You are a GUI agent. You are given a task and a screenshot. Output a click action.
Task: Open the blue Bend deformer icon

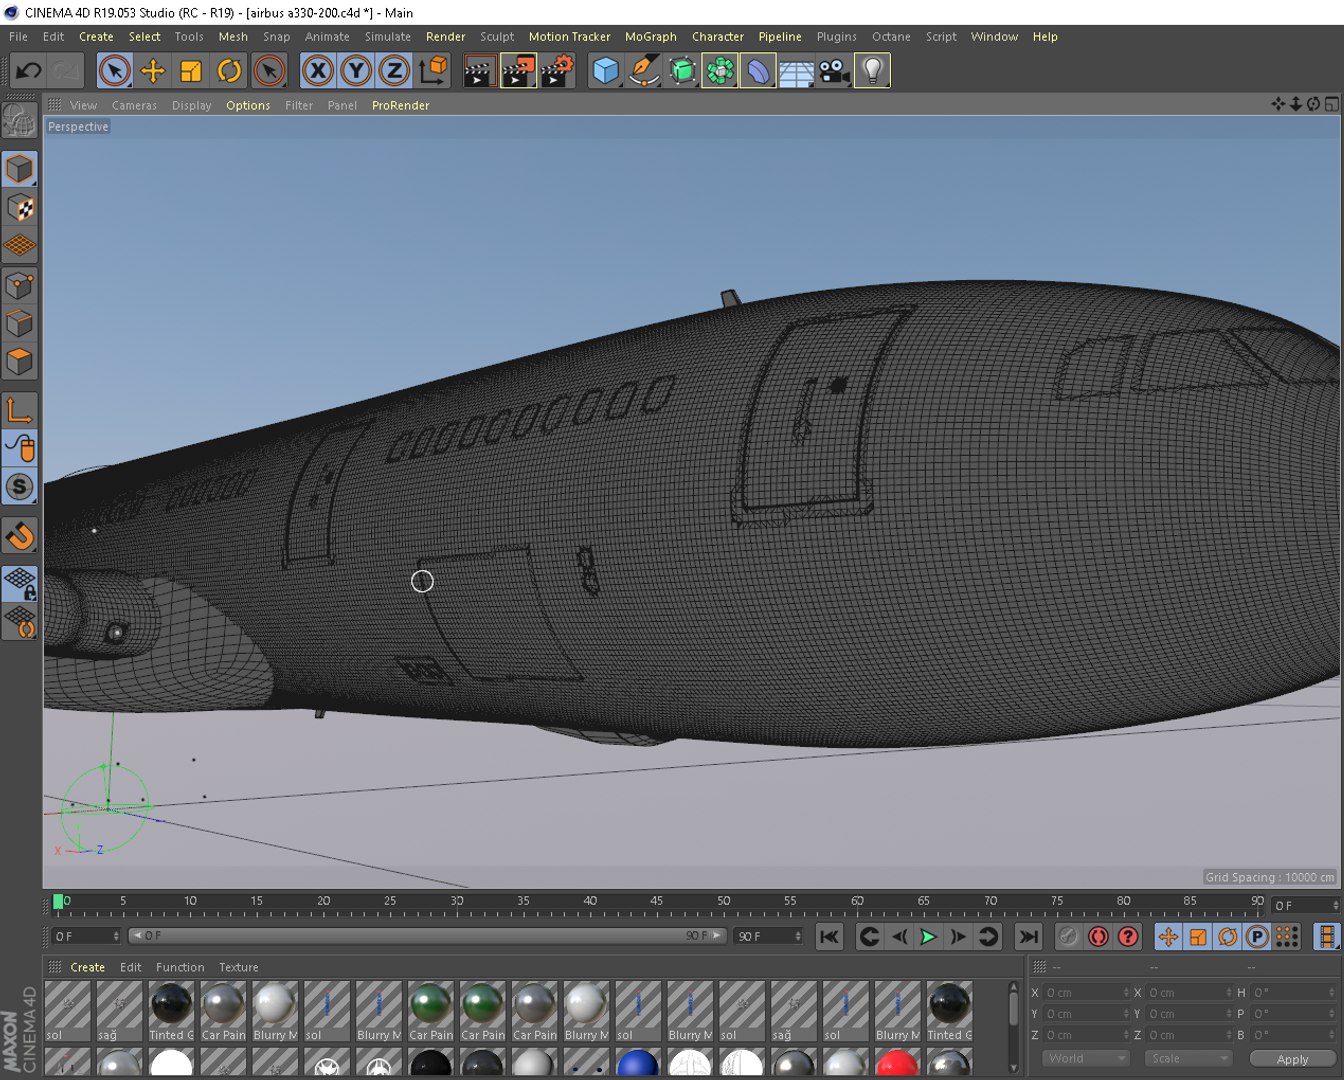pyautogui.click(x=758, y=70)
